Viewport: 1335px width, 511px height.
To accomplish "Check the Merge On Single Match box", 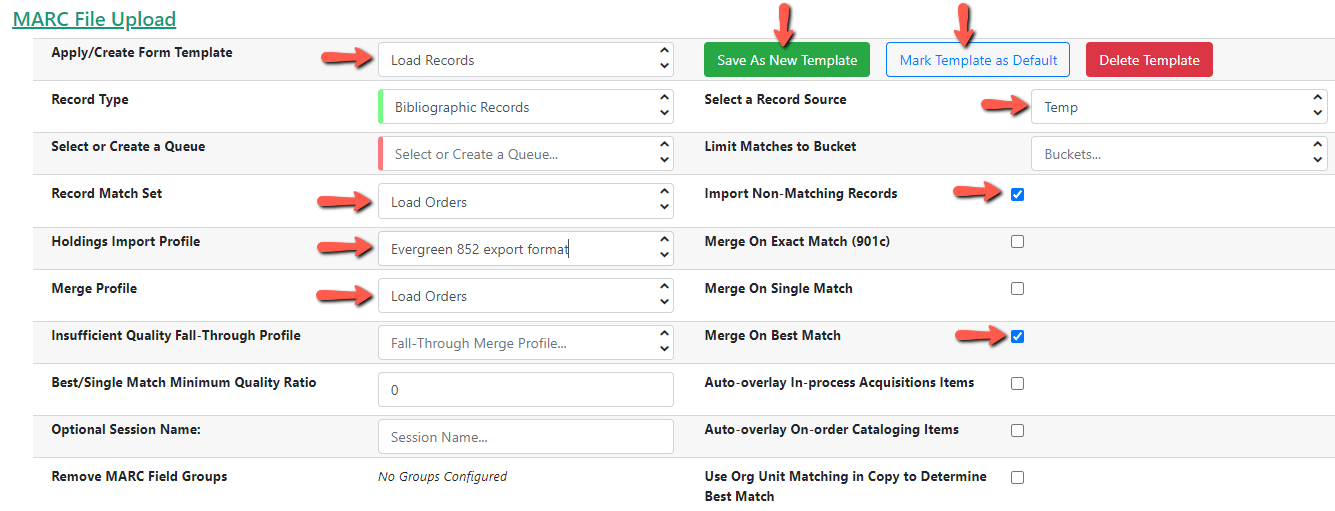I will coord(1017,288).
